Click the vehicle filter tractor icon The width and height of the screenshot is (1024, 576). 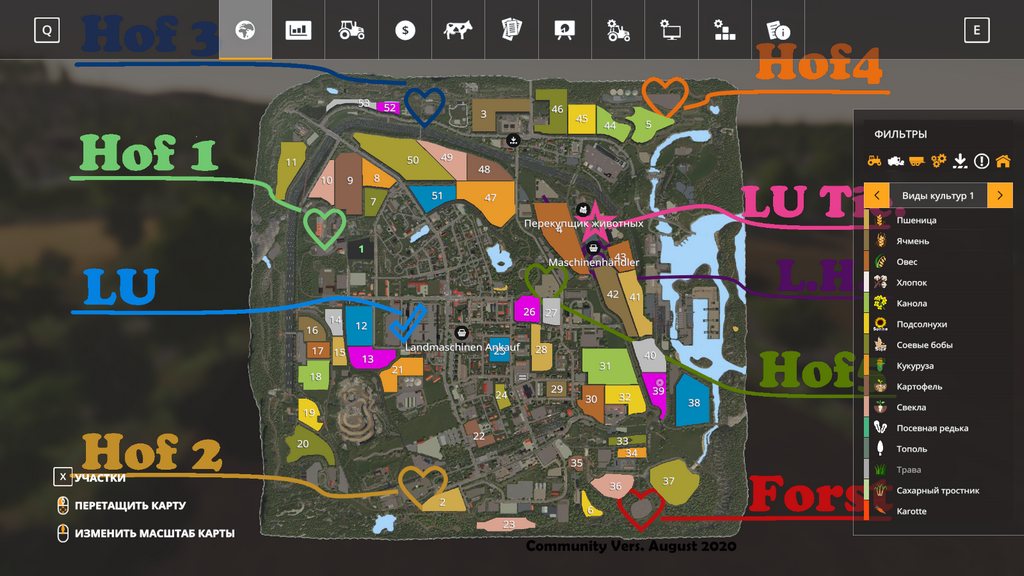coord(873,161)
